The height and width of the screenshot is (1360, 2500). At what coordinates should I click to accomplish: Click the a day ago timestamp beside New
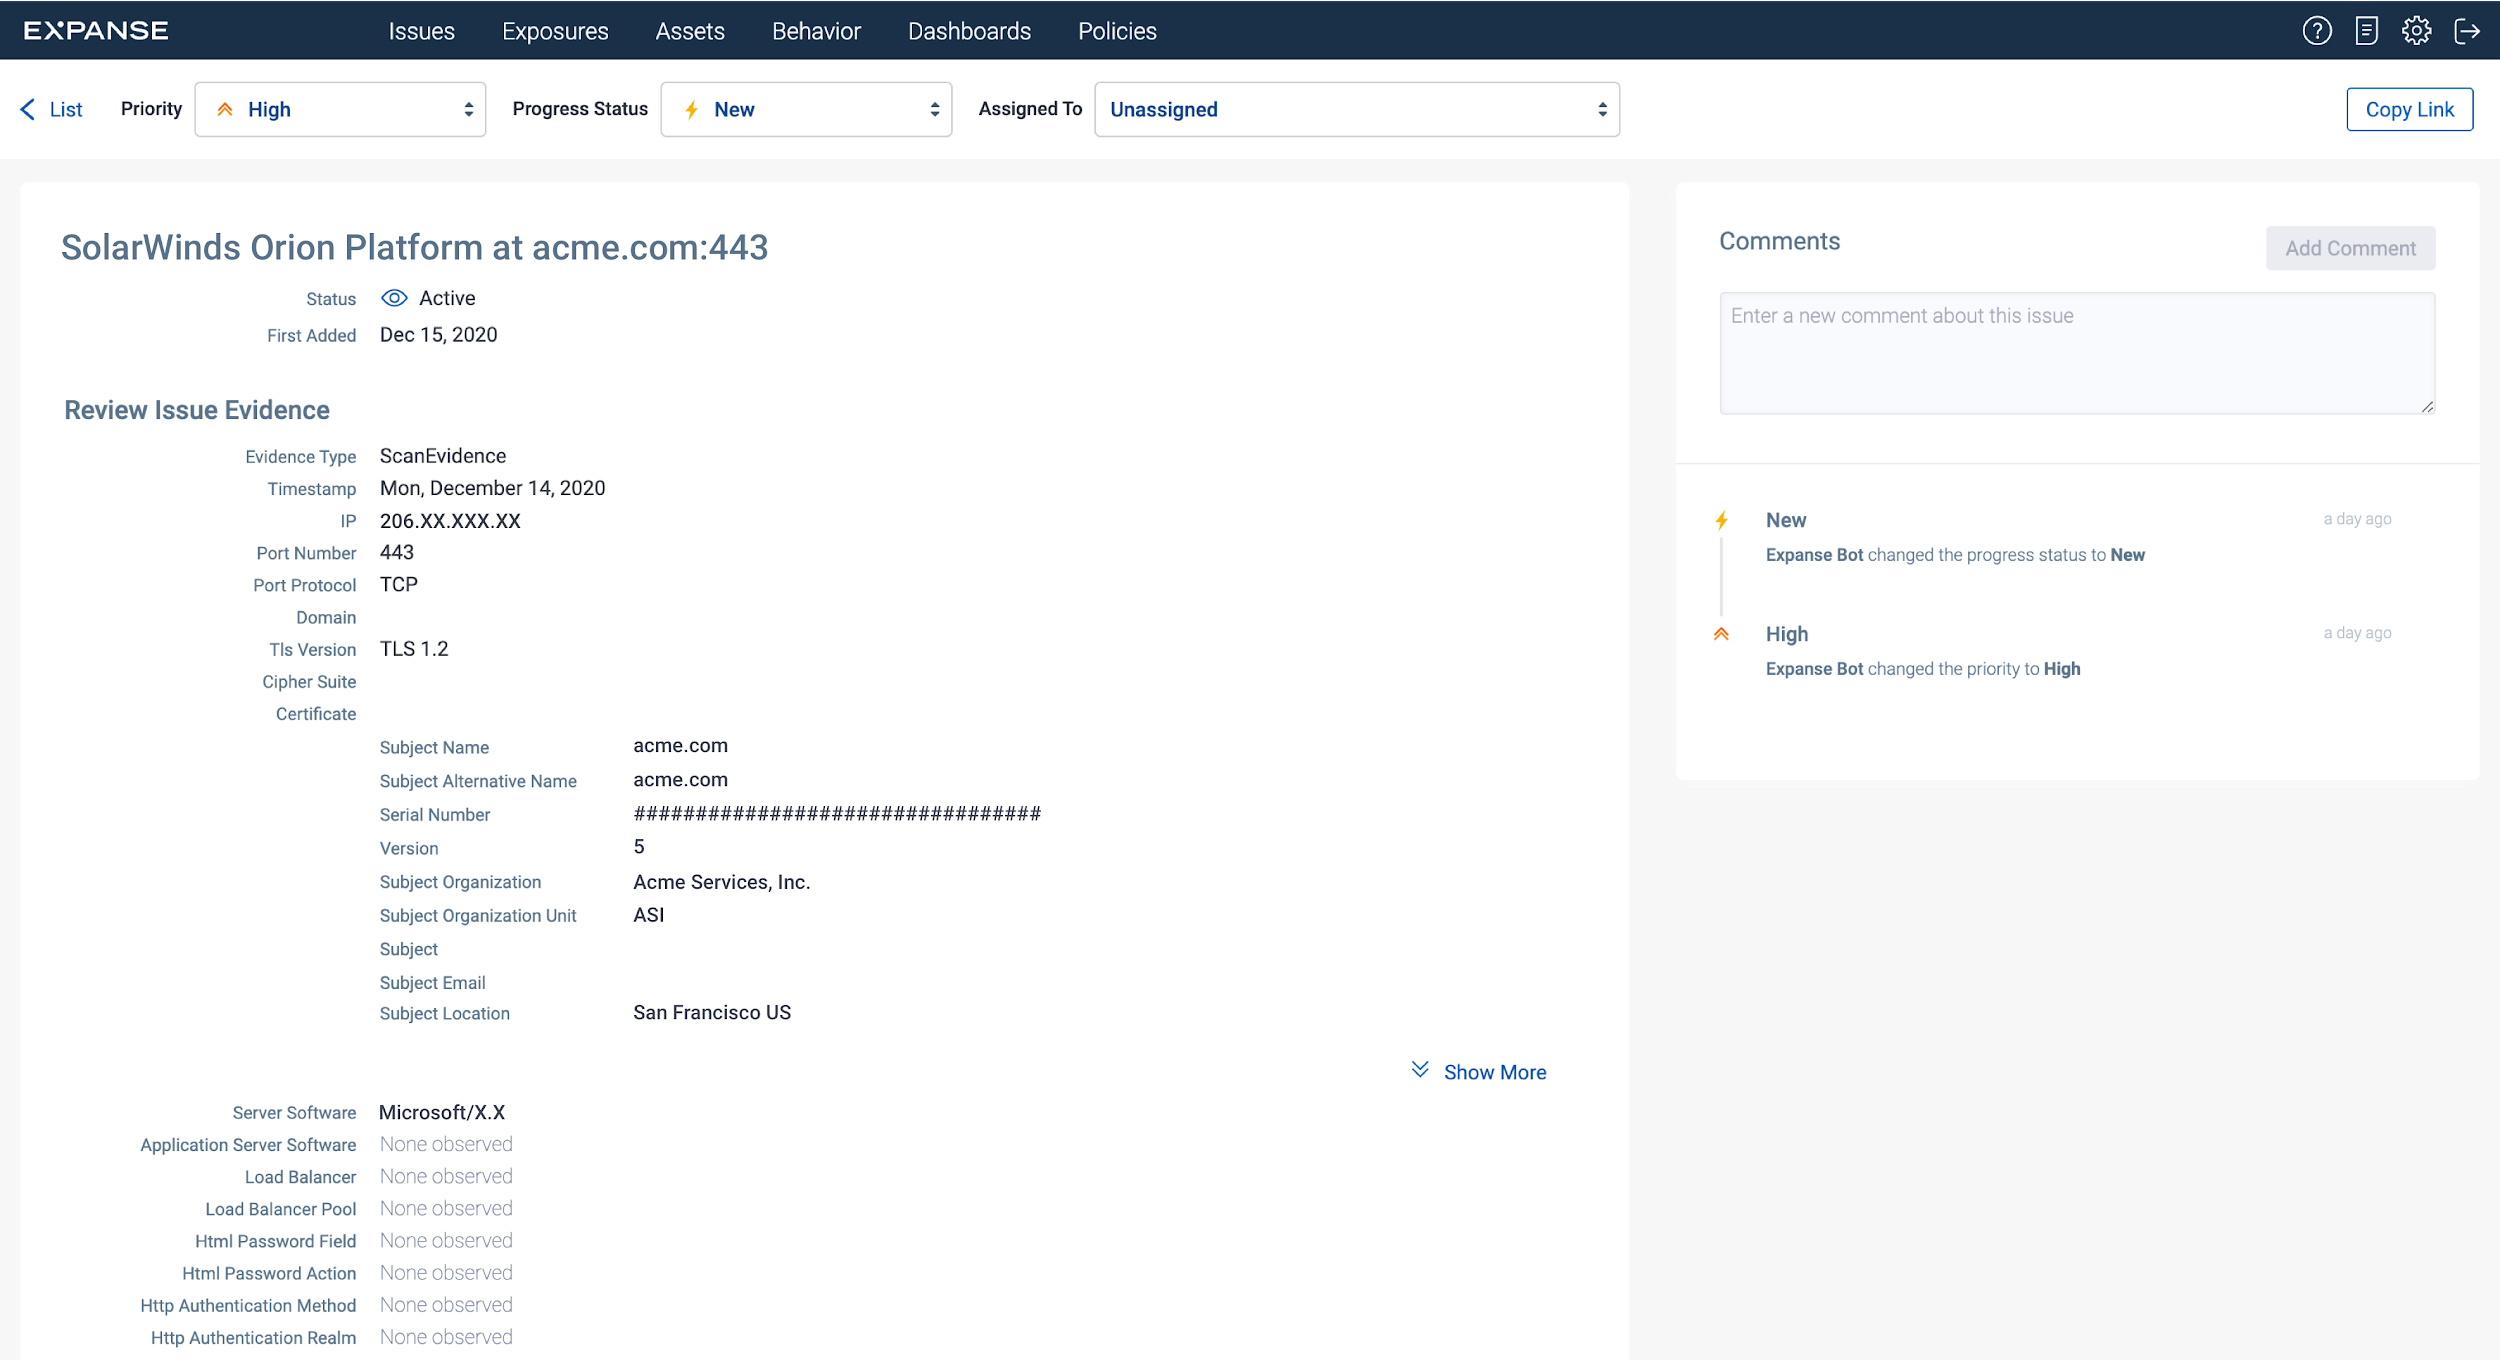tap(2357, 519)
